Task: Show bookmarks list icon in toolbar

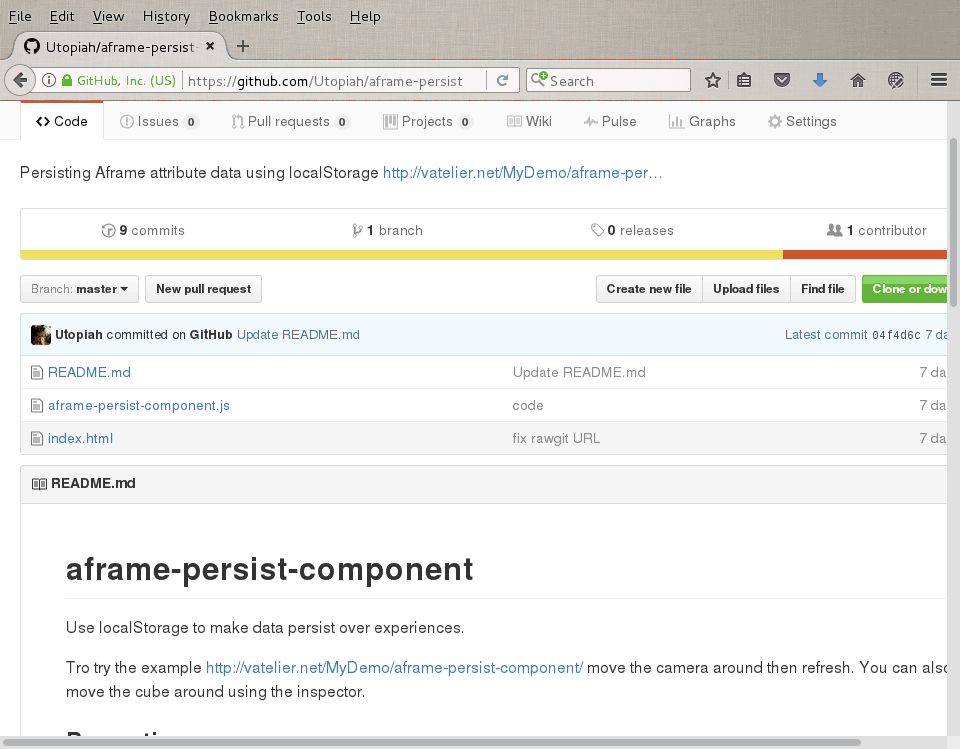Action: tap(745, 81)
